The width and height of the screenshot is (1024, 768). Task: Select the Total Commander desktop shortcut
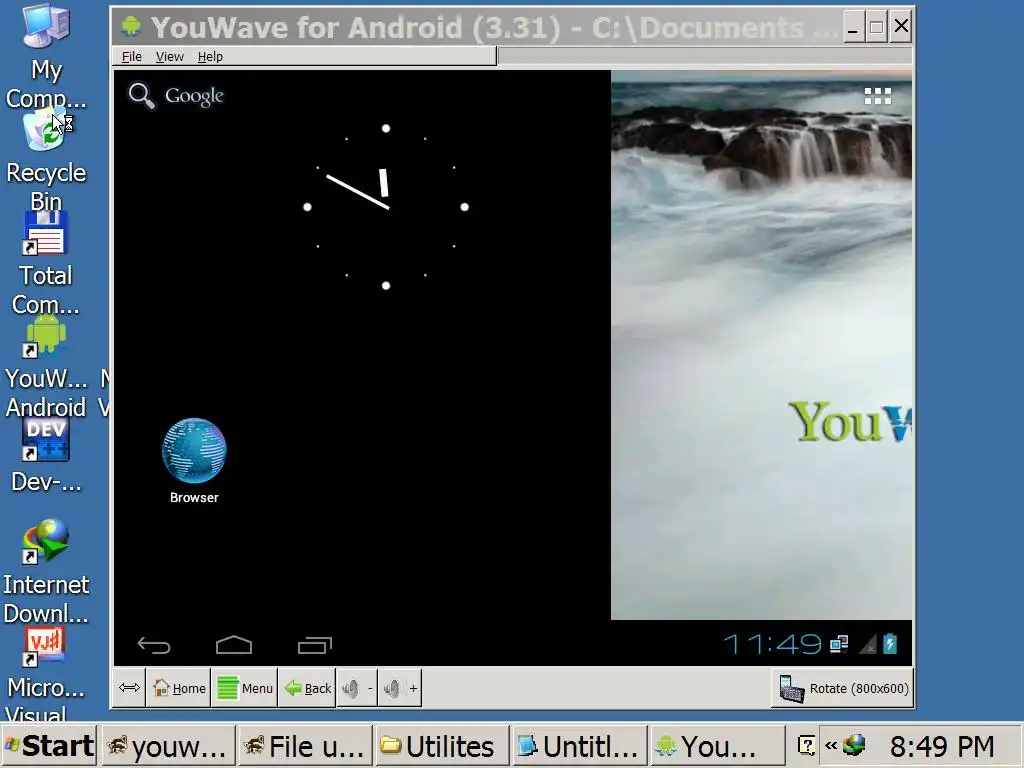[46, 264]
